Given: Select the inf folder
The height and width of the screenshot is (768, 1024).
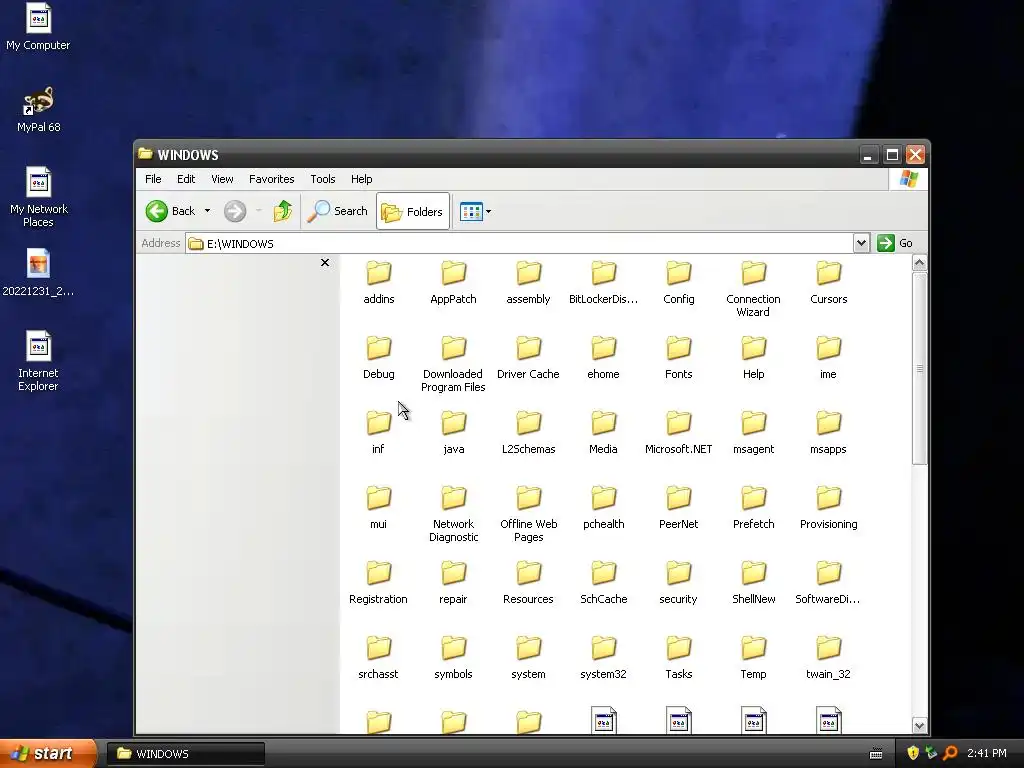Looking at the screenshot, I should 379,433.
